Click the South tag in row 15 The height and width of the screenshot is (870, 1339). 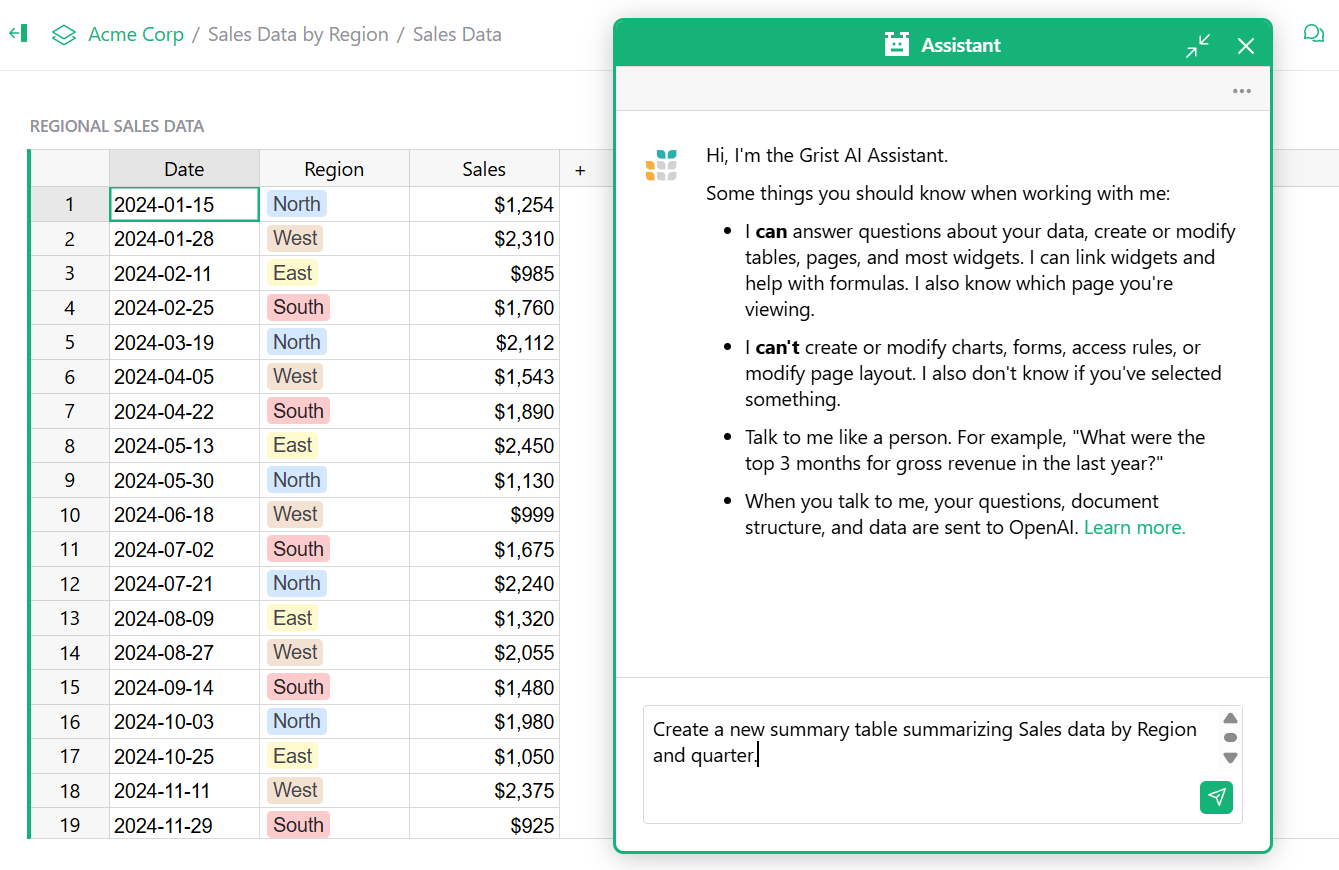pos(298,687)
